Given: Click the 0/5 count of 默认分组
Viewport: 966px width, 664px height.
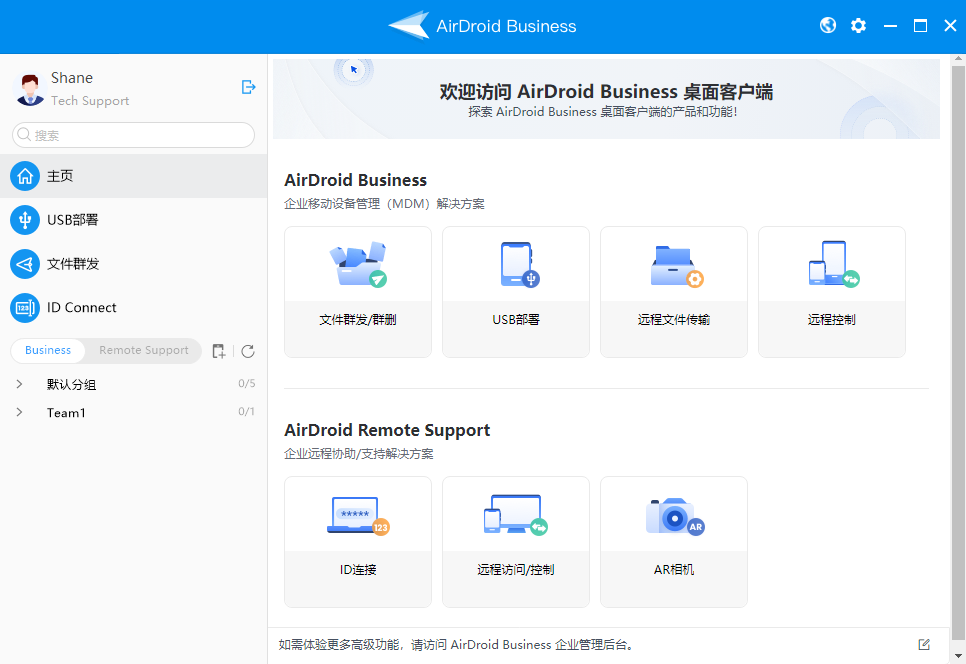Looking at the screenshot, I should coord(246,383).
